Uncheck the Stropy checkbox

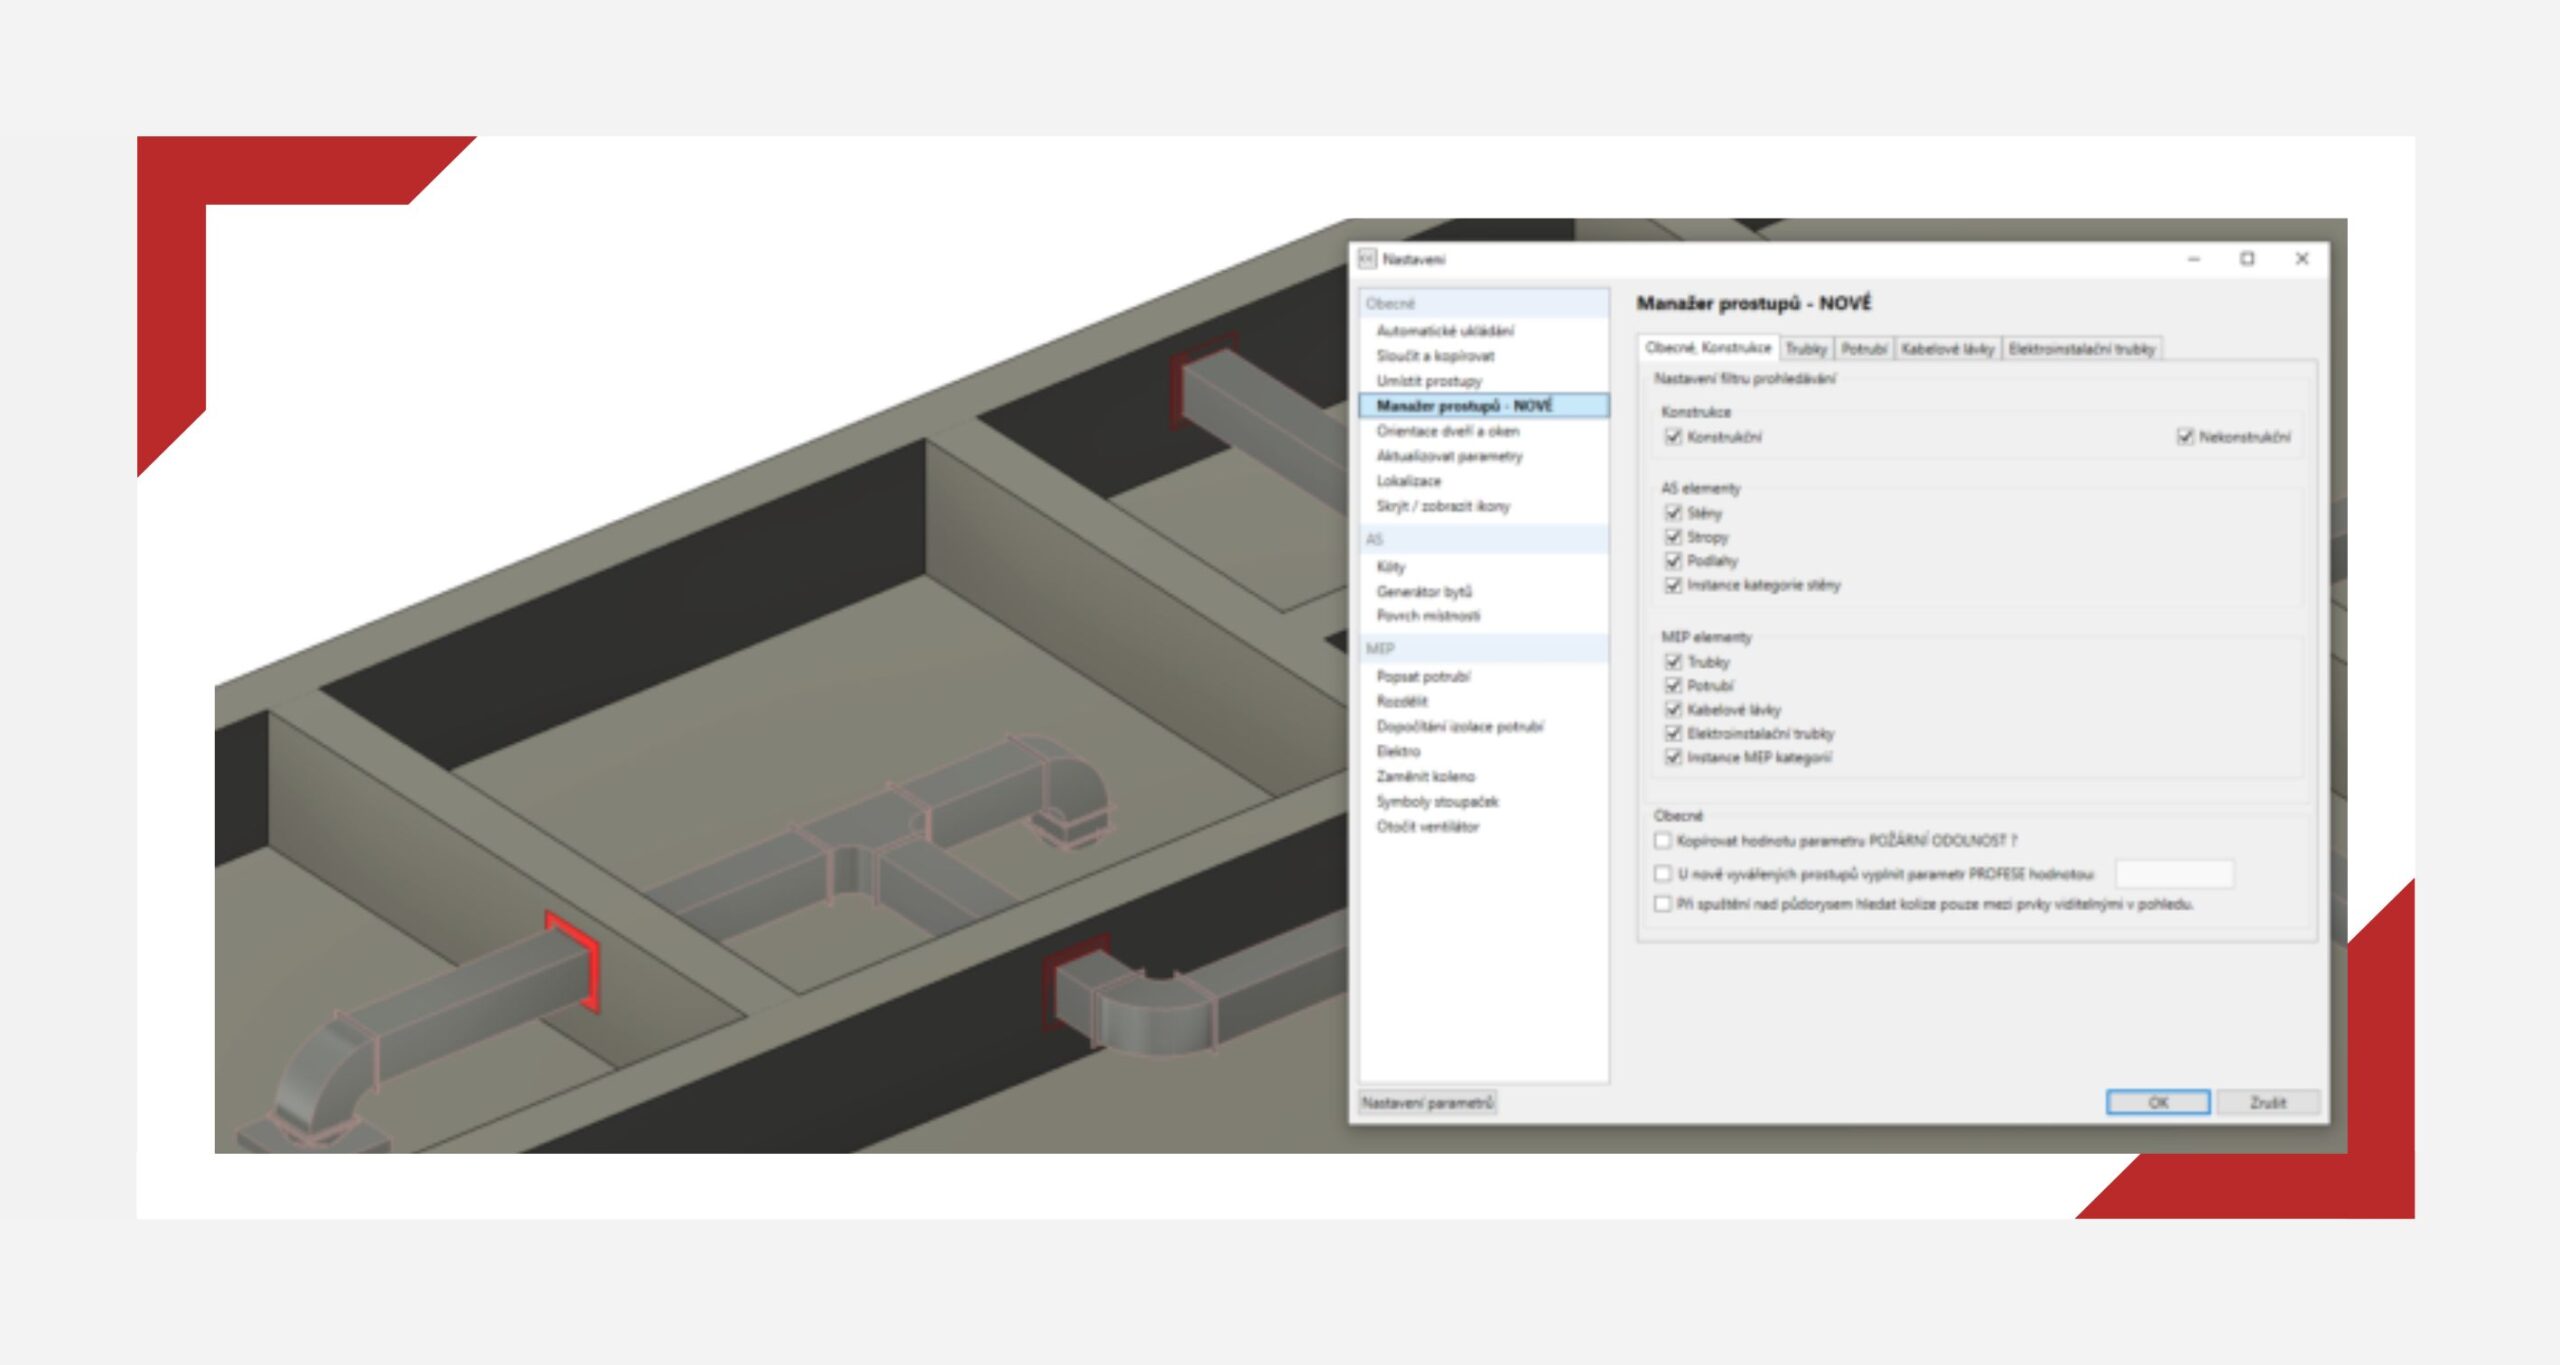(1673, 537)
